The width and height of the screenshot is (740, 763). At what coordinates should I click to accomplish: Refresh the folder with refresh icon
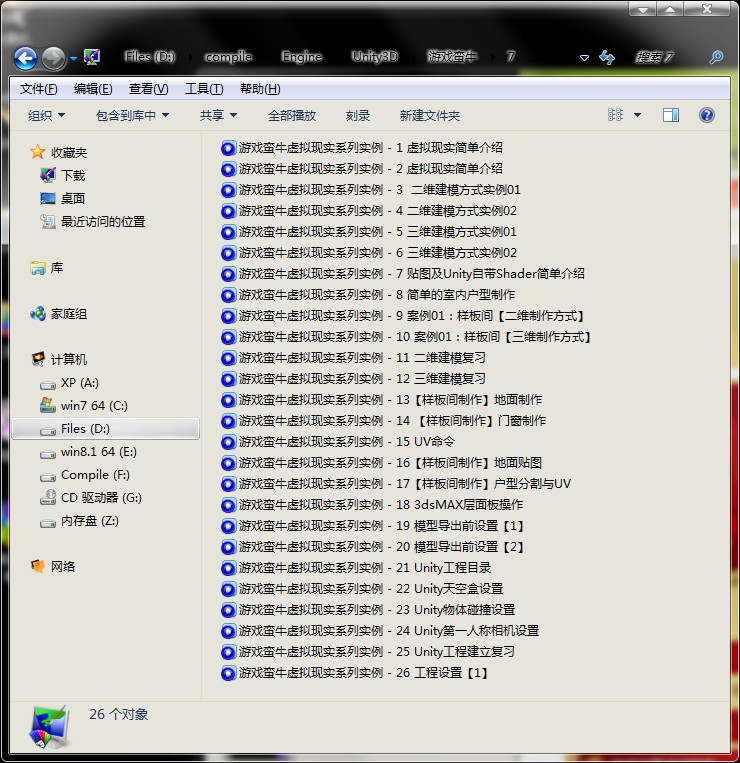[607, 57]
